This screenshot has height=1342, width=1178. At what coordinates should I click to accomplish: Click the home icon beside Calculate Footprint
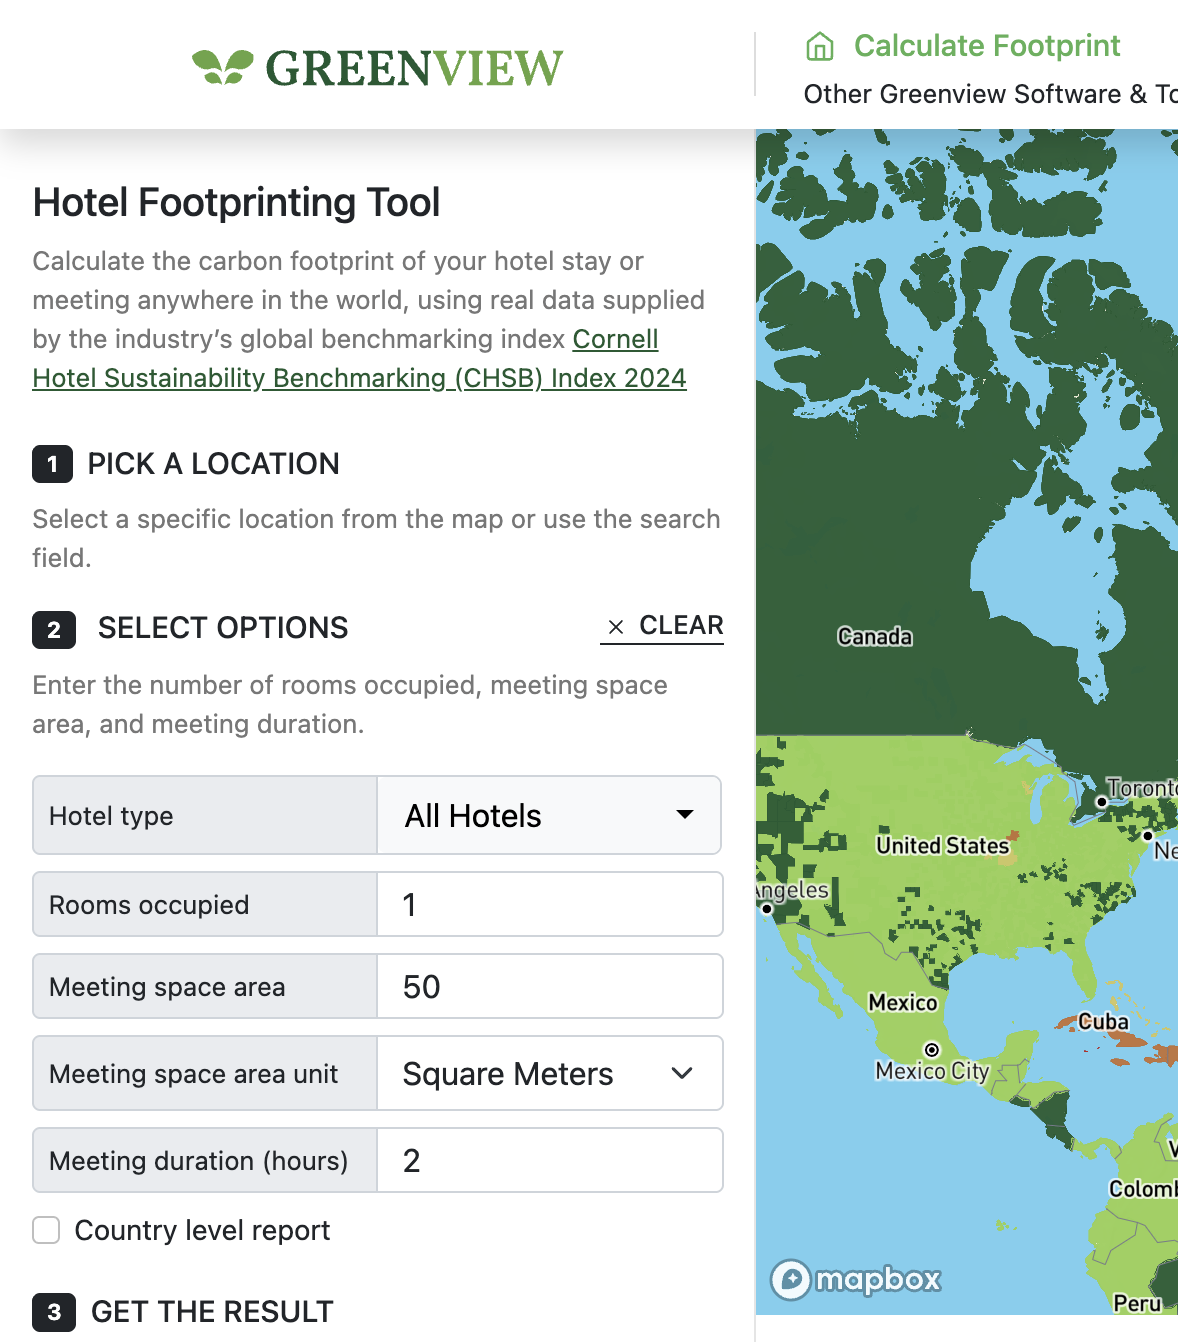click(x=819, y=46)
